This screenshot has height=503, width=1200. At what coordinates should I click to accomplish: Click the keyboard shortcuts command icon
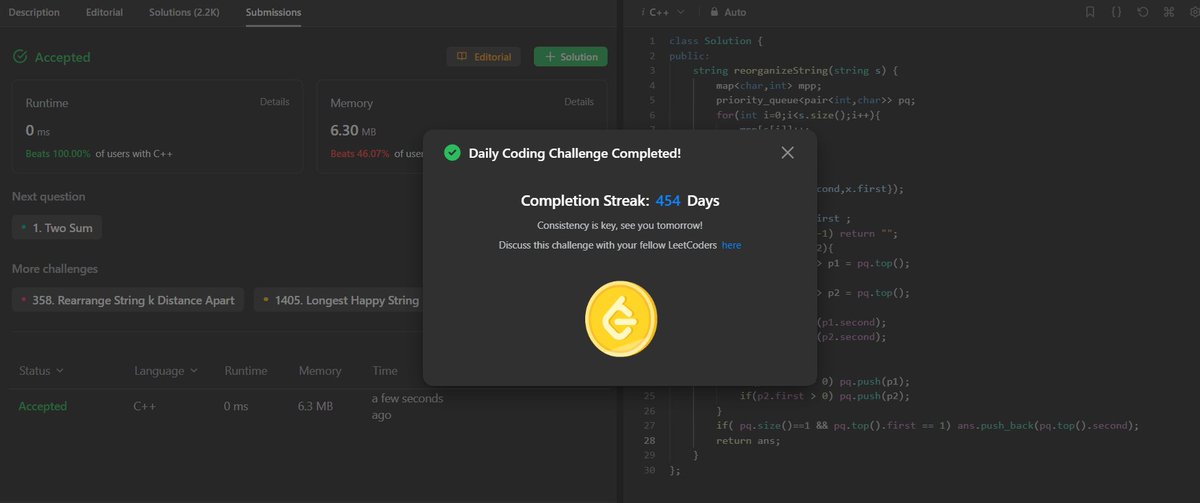click(1168, 12)
